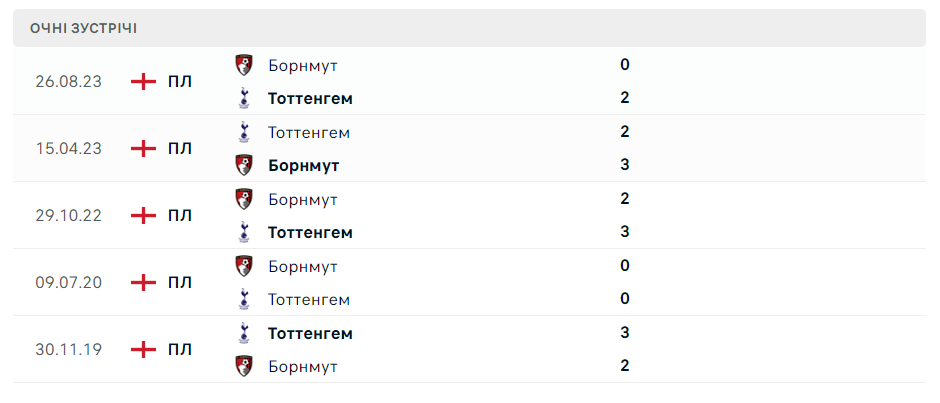Click Tottenham crest in 26.08.23 match
The image size is (940, 403).
[x=243, y=98]
